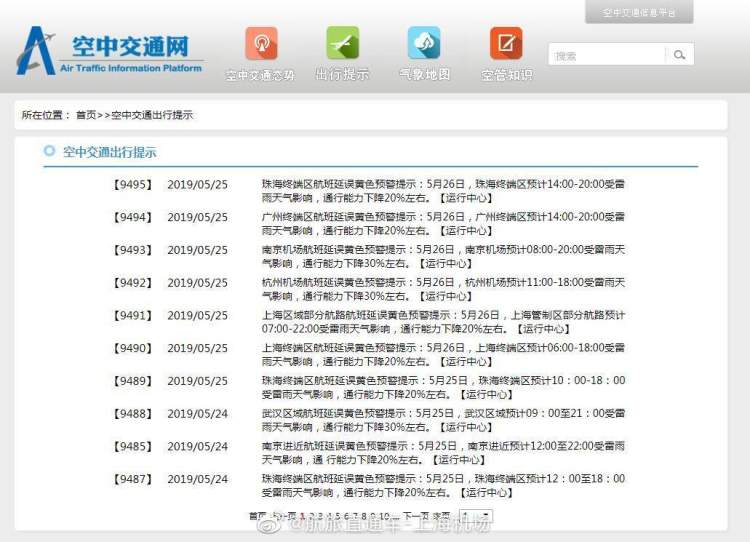Open notice 9488 about 武汉区域 delay
The image size is (750, 542).
coord(443,420)
